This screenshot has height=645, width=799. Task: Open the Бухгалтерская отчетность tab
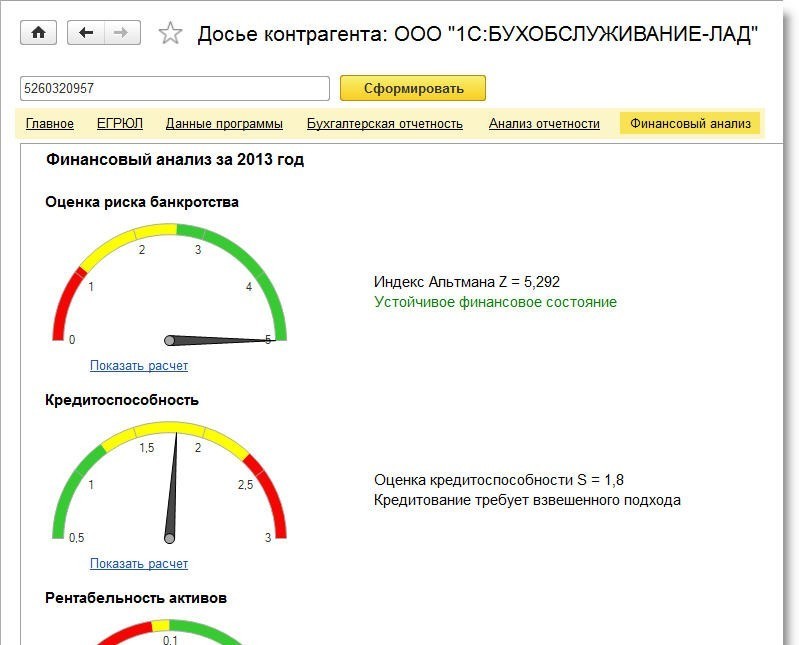point(385,124)
